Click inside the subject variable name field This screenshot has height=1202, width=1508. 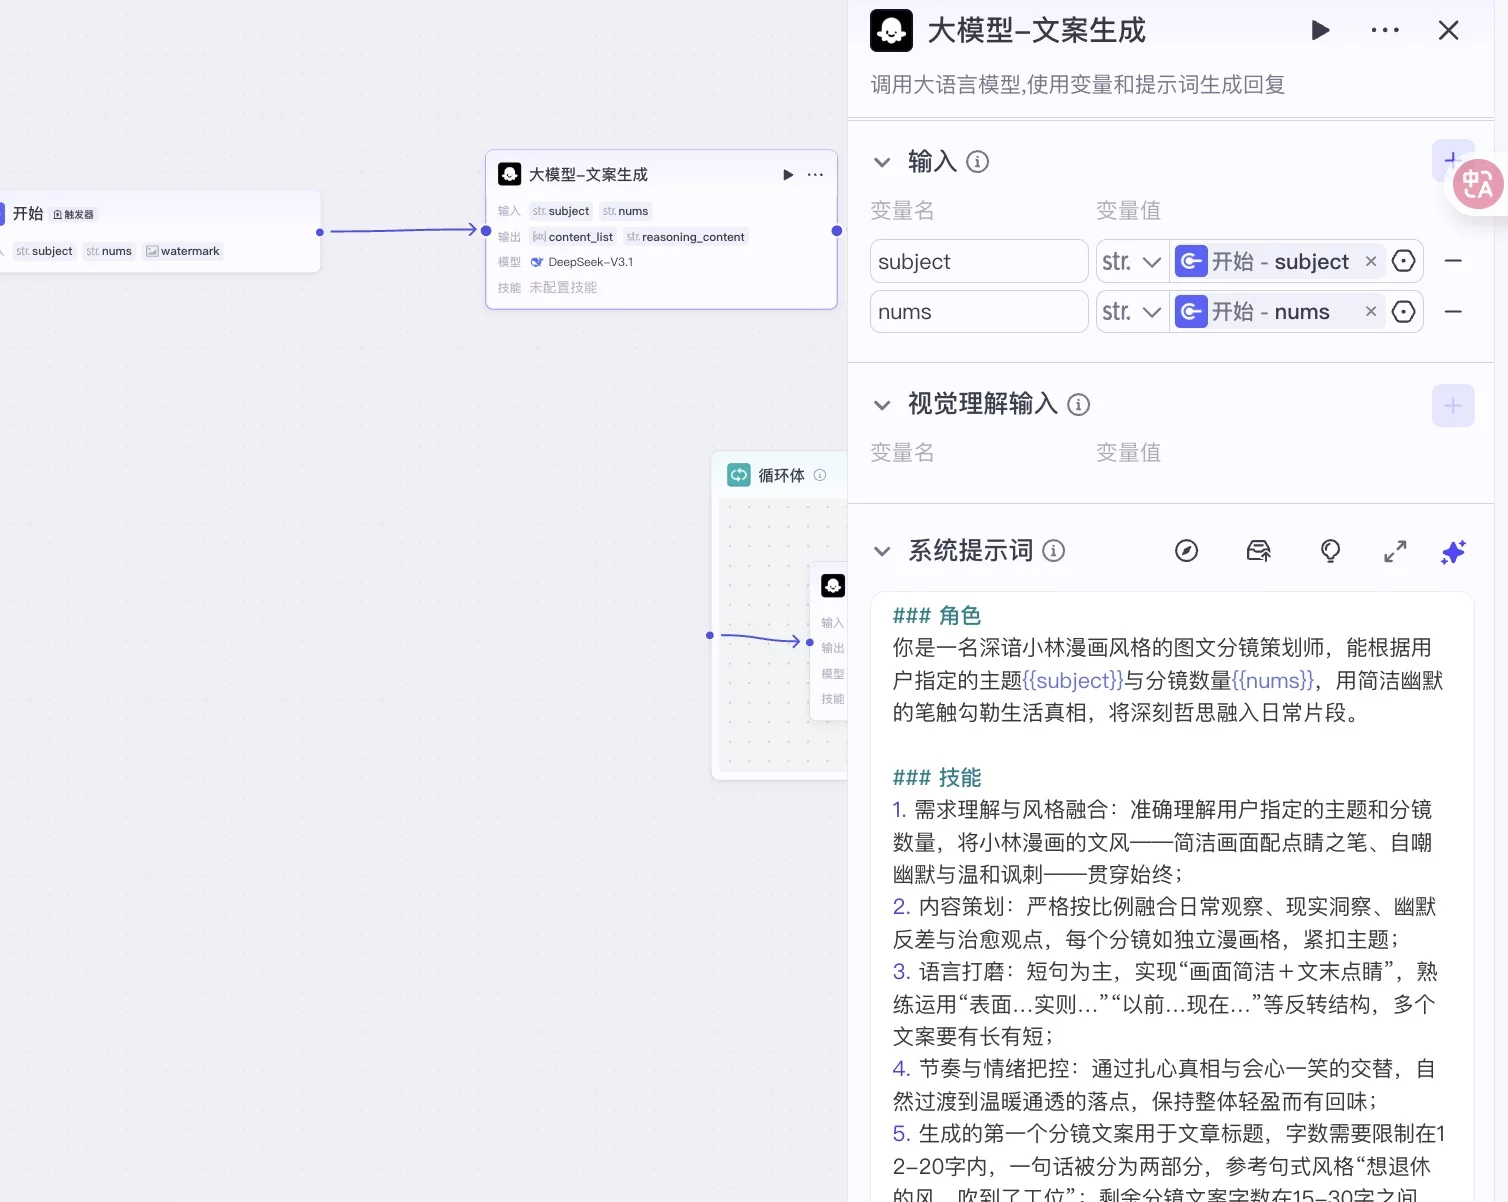tap(978, 261)
